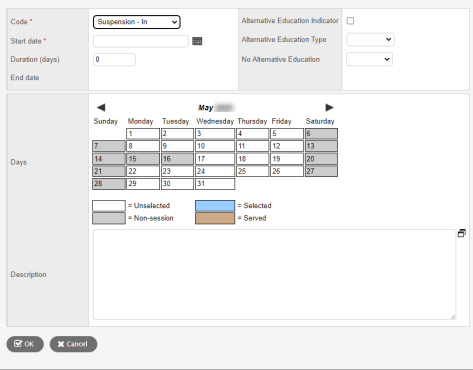Click non-session day 16 (Tuesday)

click(177, 159)
